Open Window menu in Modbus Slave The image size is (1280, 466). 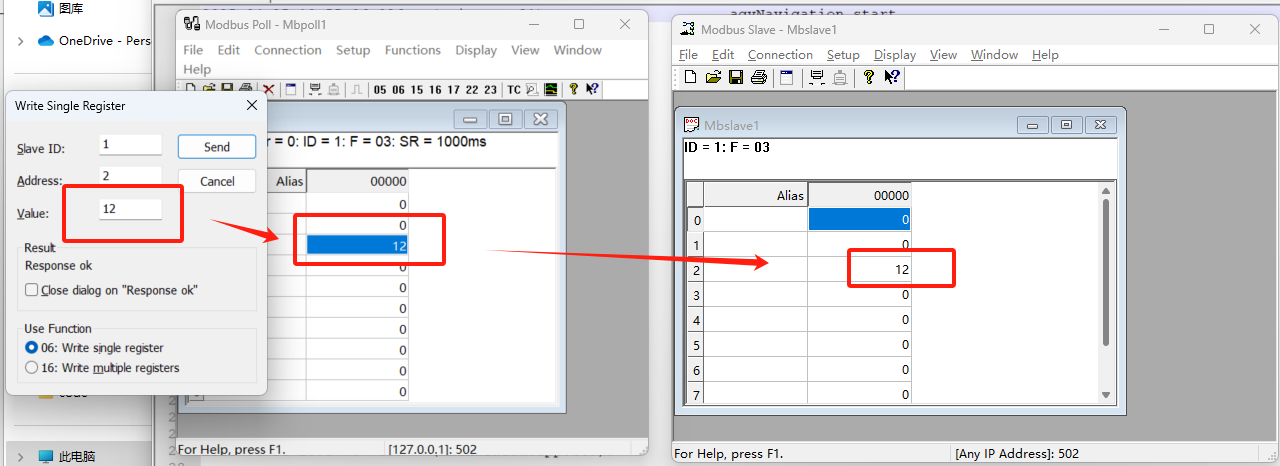(x=994, y=55)
